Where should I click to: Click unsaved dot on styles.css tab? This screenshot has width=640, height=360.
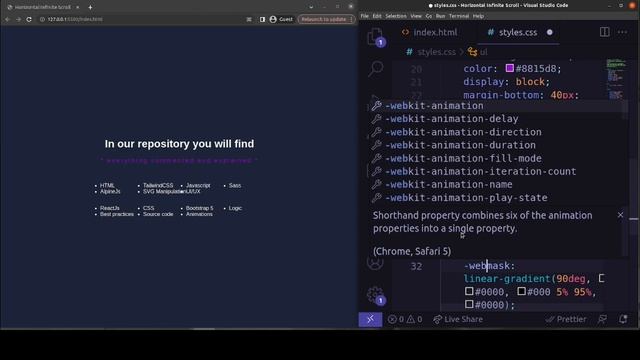pos(550,32)
